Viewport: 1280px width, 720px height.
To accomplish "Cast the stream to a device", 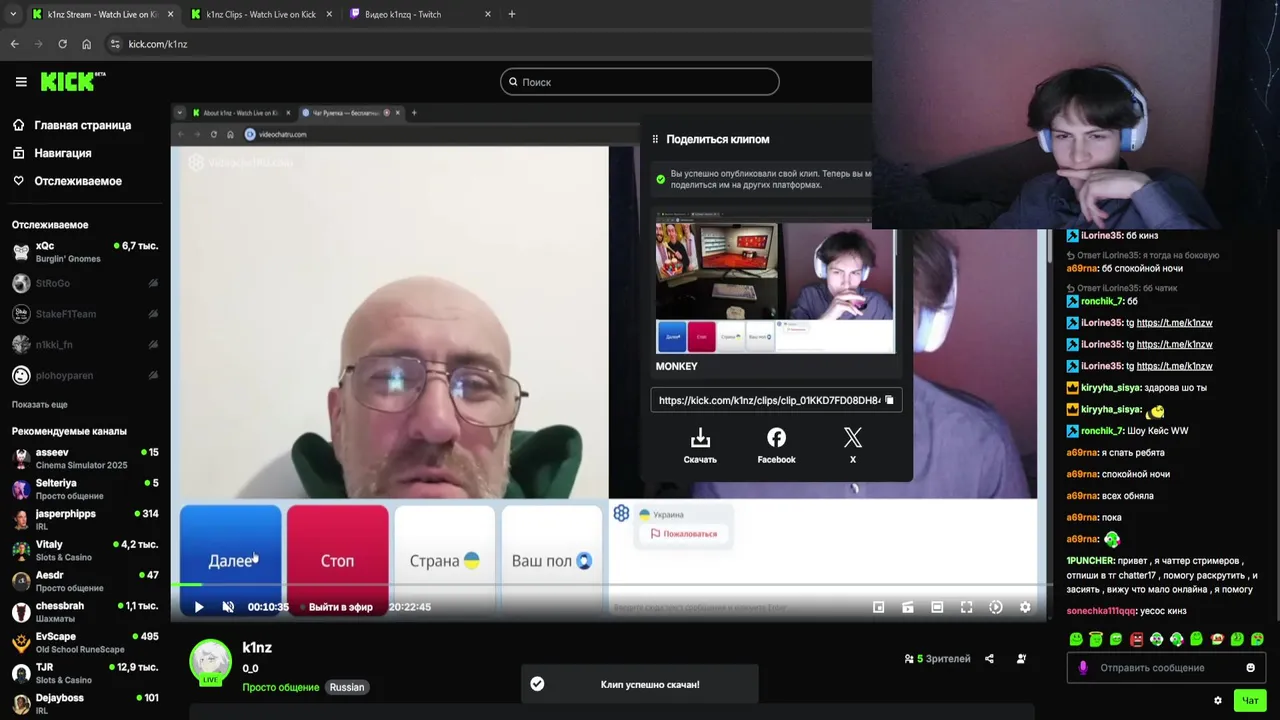I will (x=908, y=607).
